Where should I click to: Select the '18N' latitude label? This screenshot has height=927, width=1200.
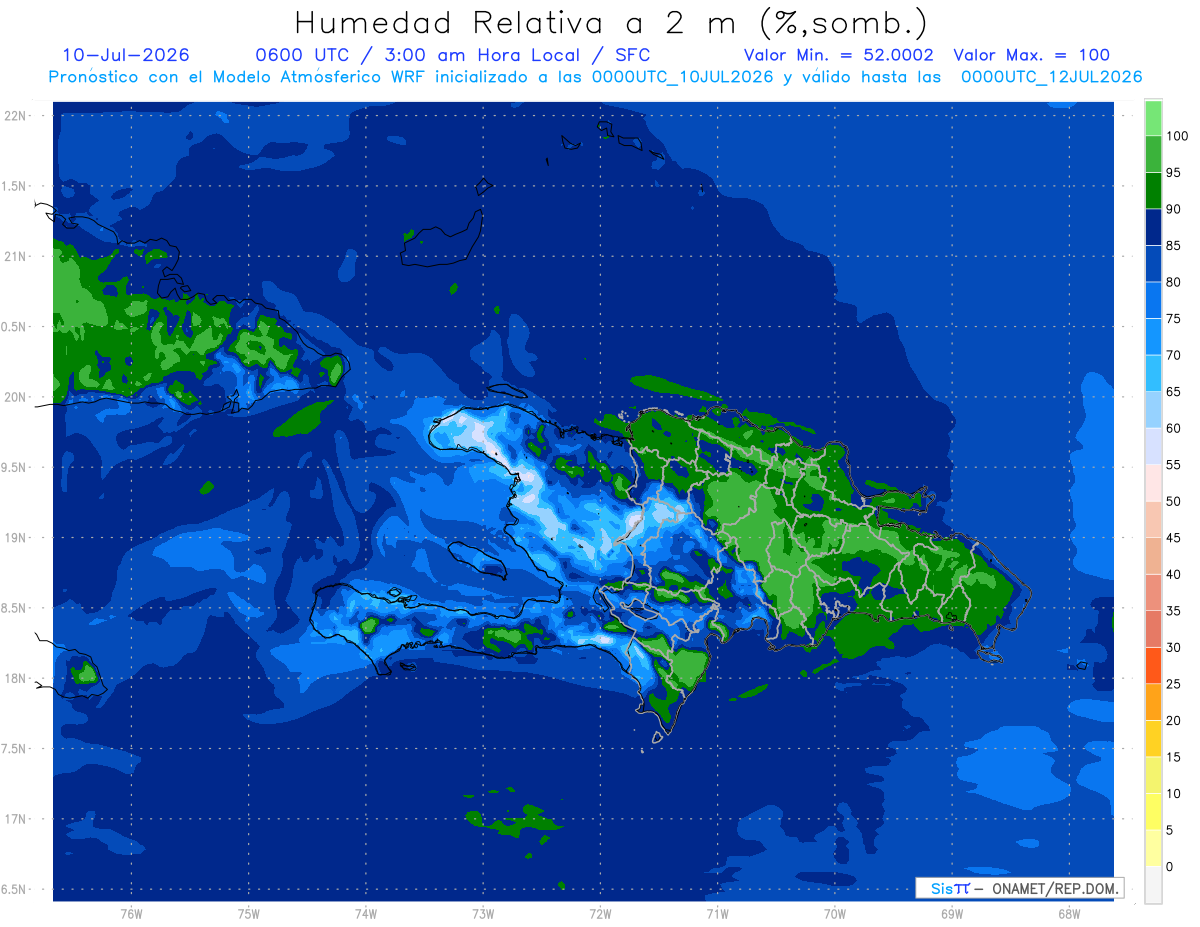click(15, 678)
